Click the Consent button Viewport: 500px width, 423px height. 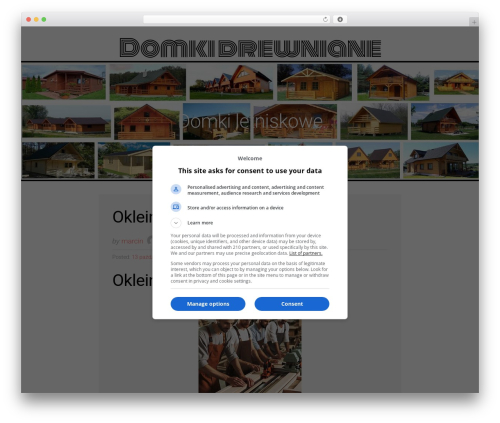pyautogui.click(x=292, y=304)
